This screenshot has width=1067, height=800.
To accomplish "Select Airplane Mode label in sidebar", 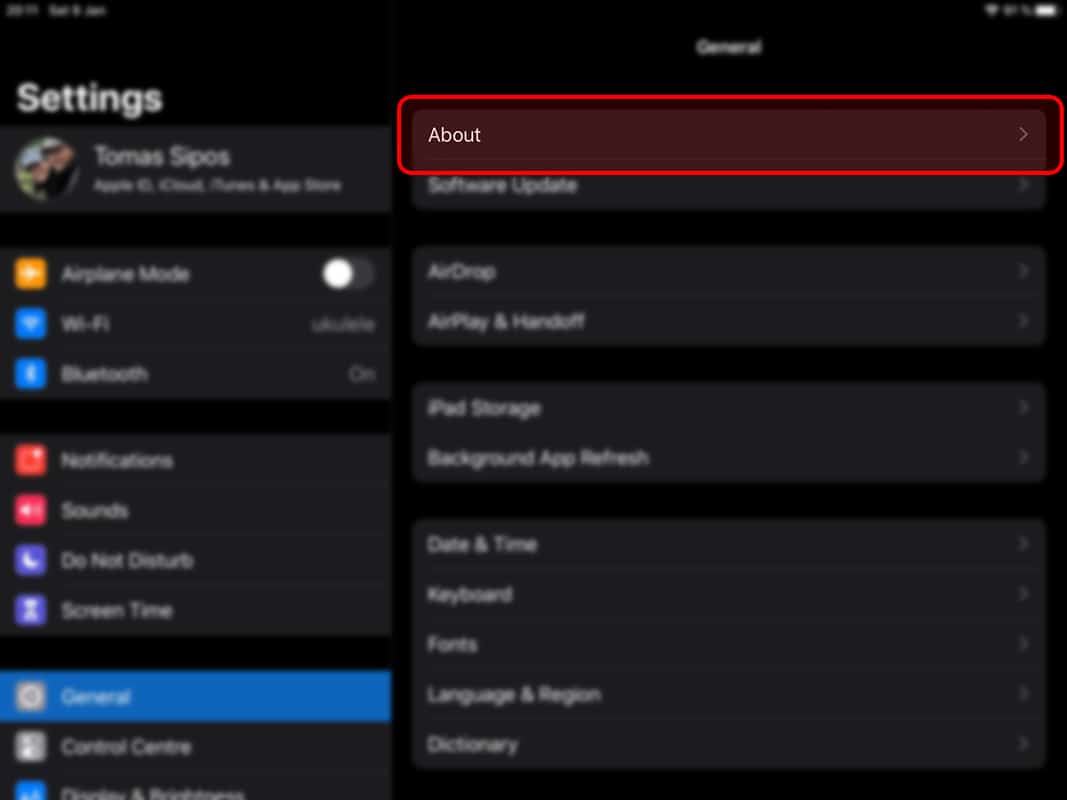I will (126, 274).
